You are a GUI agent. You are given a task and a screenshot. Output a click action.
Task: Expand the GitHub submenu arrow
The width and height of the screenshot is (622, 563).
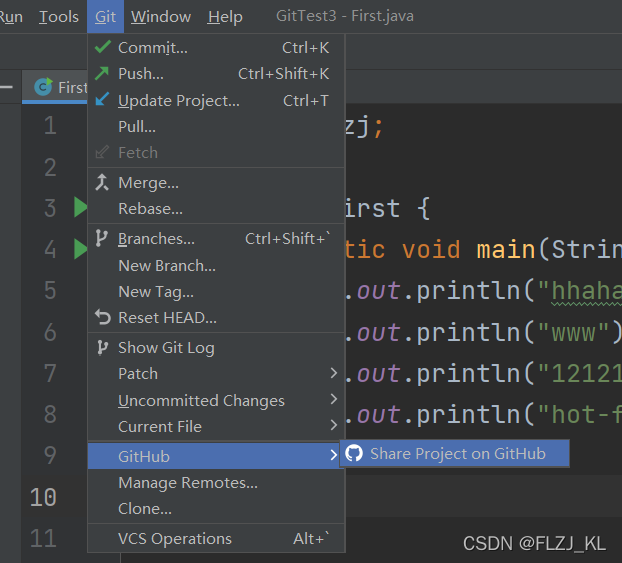334,455
